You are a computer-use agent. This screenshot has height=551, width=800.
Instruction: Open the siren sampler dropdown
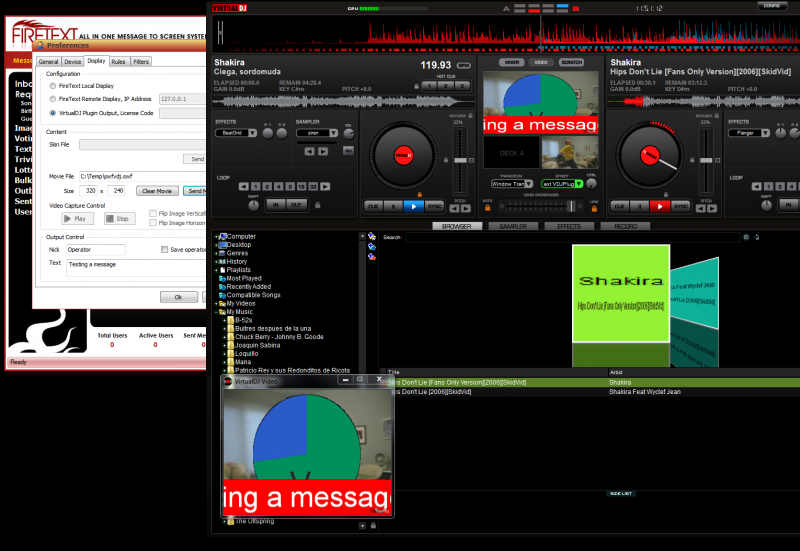(332, 132)
